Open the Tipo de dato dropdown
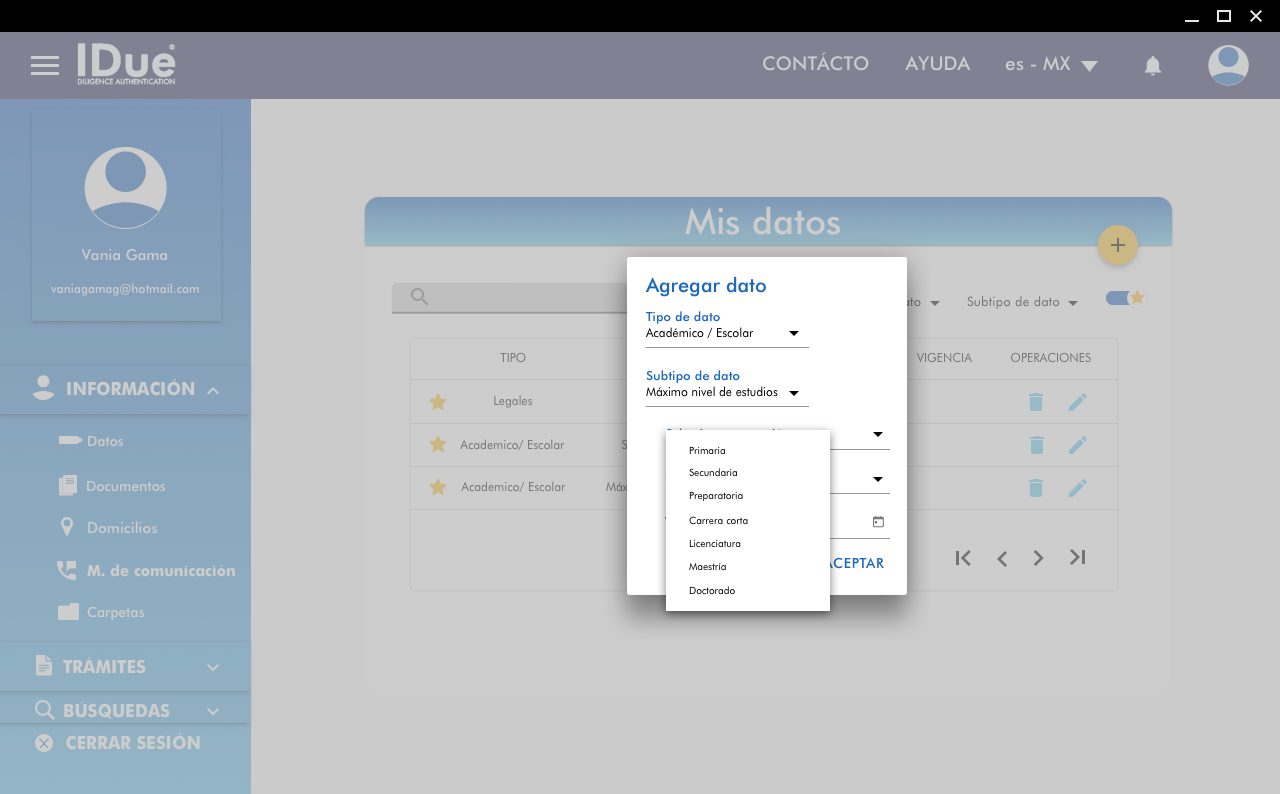This screenshot has height=794, width=1280. [x=726, y=333]
